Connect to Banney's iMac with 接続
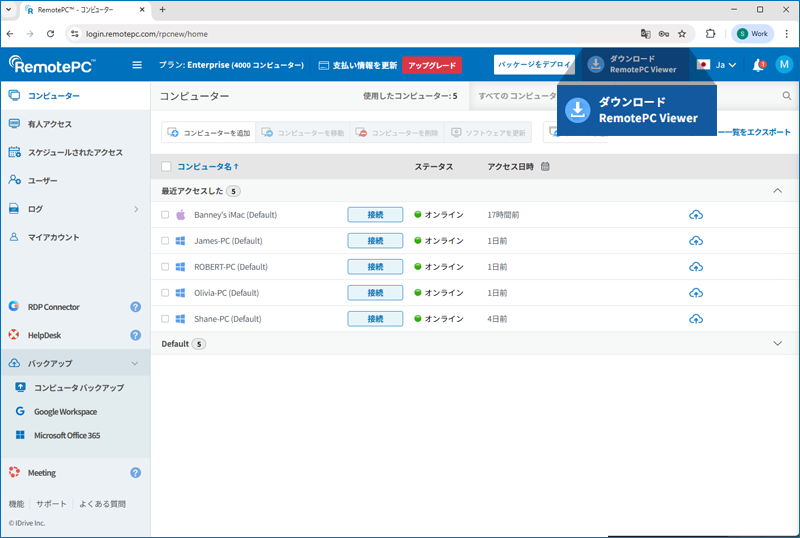 pyautogui.click(x=375, y=215)
